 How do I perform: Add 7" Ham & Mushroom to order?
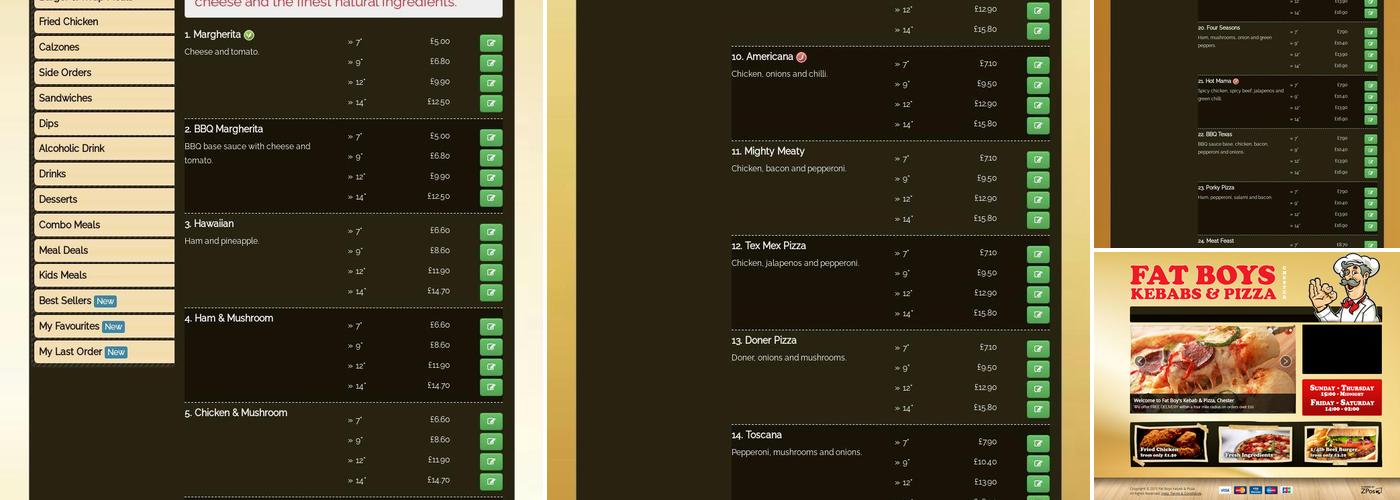point(491,327)
